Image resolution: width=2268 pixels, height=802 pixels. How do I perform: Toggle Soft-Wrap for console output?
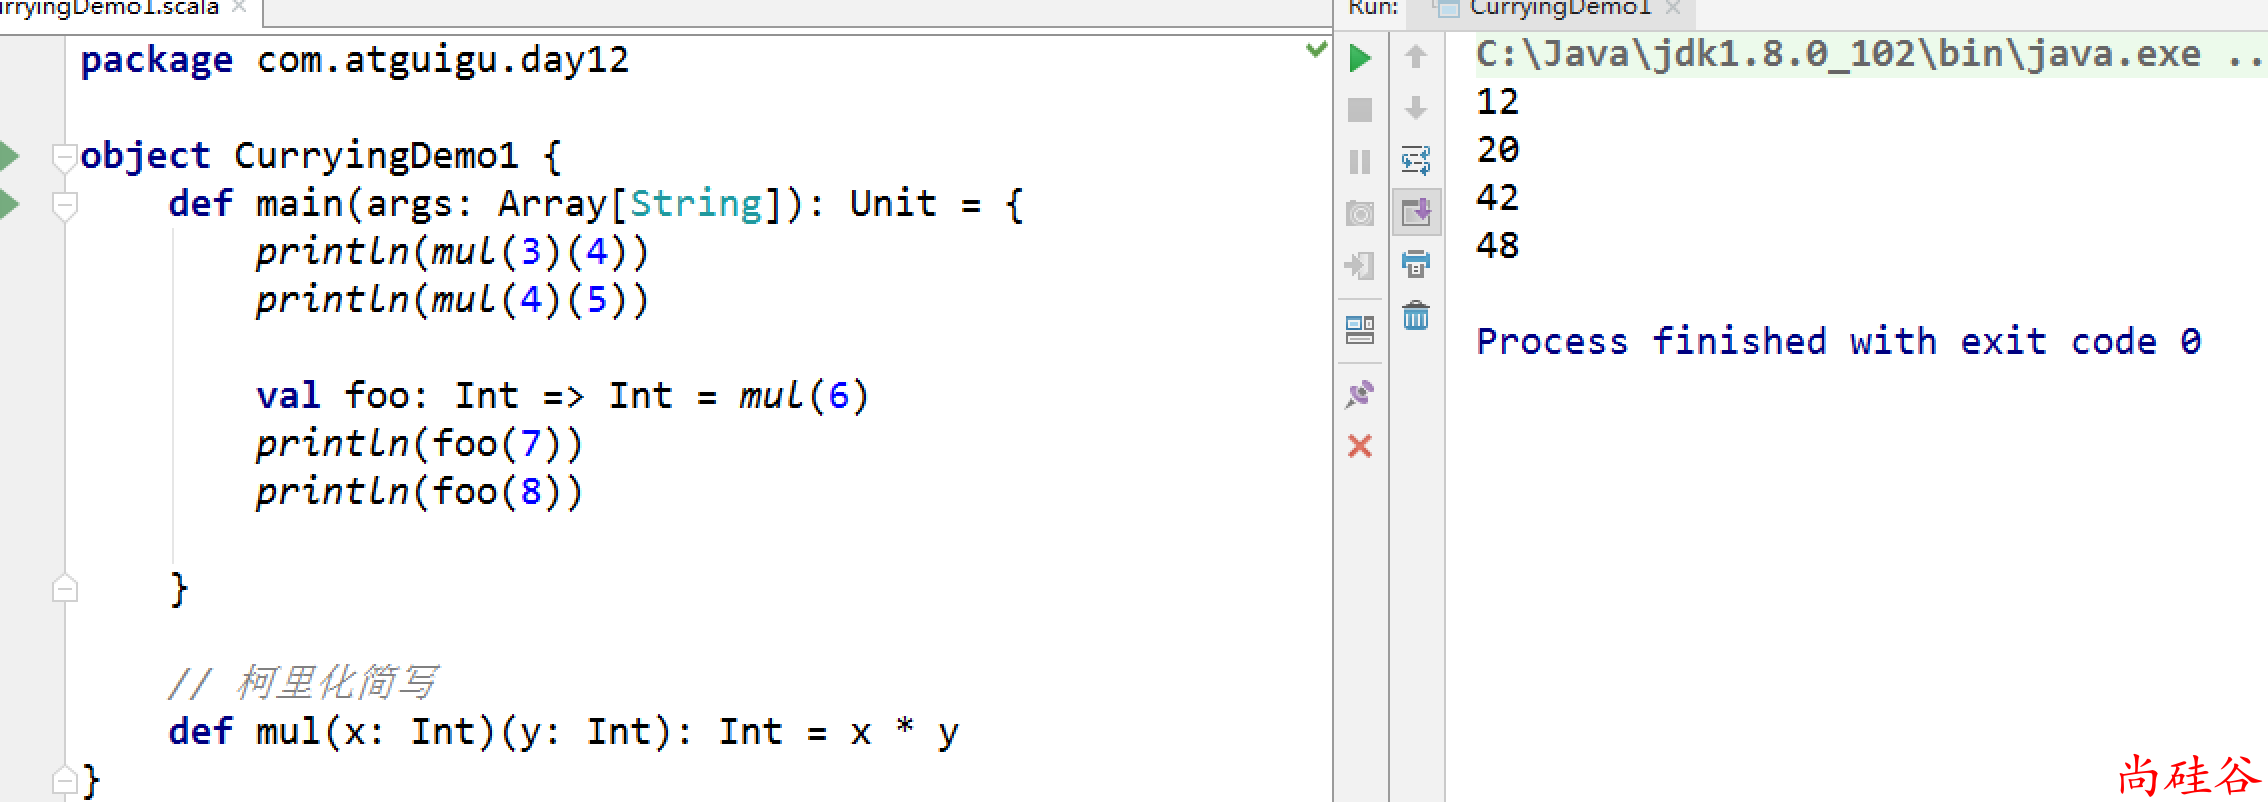(1416, 160)
